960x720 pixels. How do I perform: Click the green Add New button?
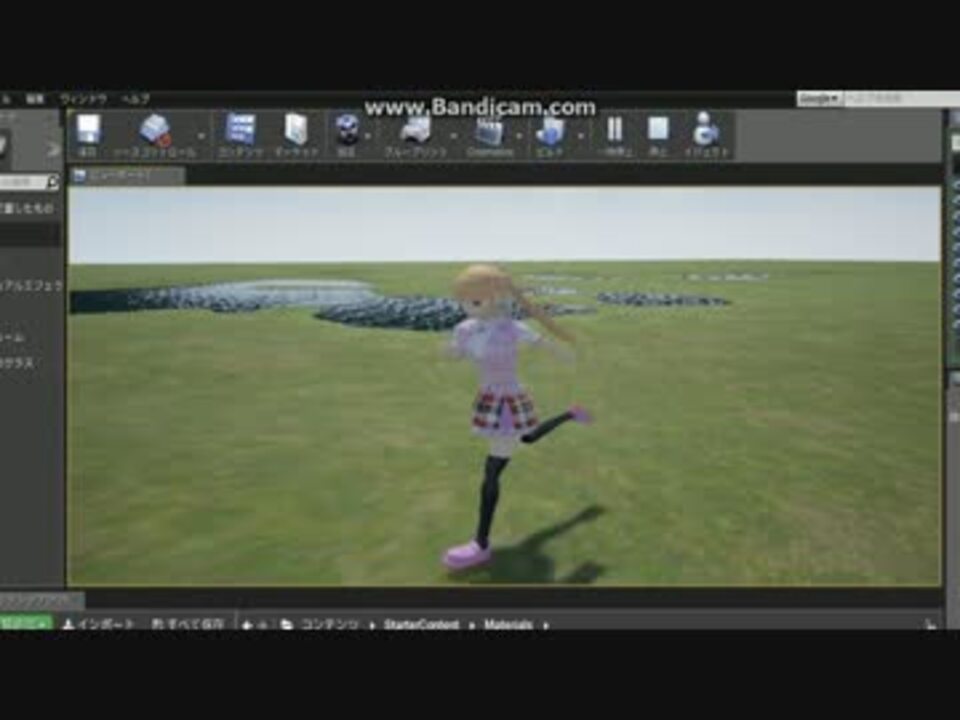click(x=26, y=623)
